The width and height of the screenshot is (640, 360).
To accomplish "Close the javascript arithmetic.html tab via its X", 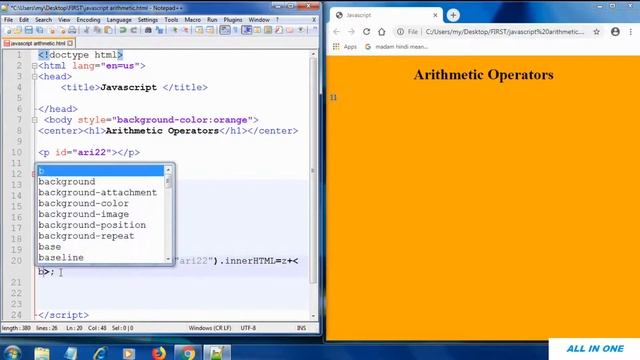I will pos(70,43).
